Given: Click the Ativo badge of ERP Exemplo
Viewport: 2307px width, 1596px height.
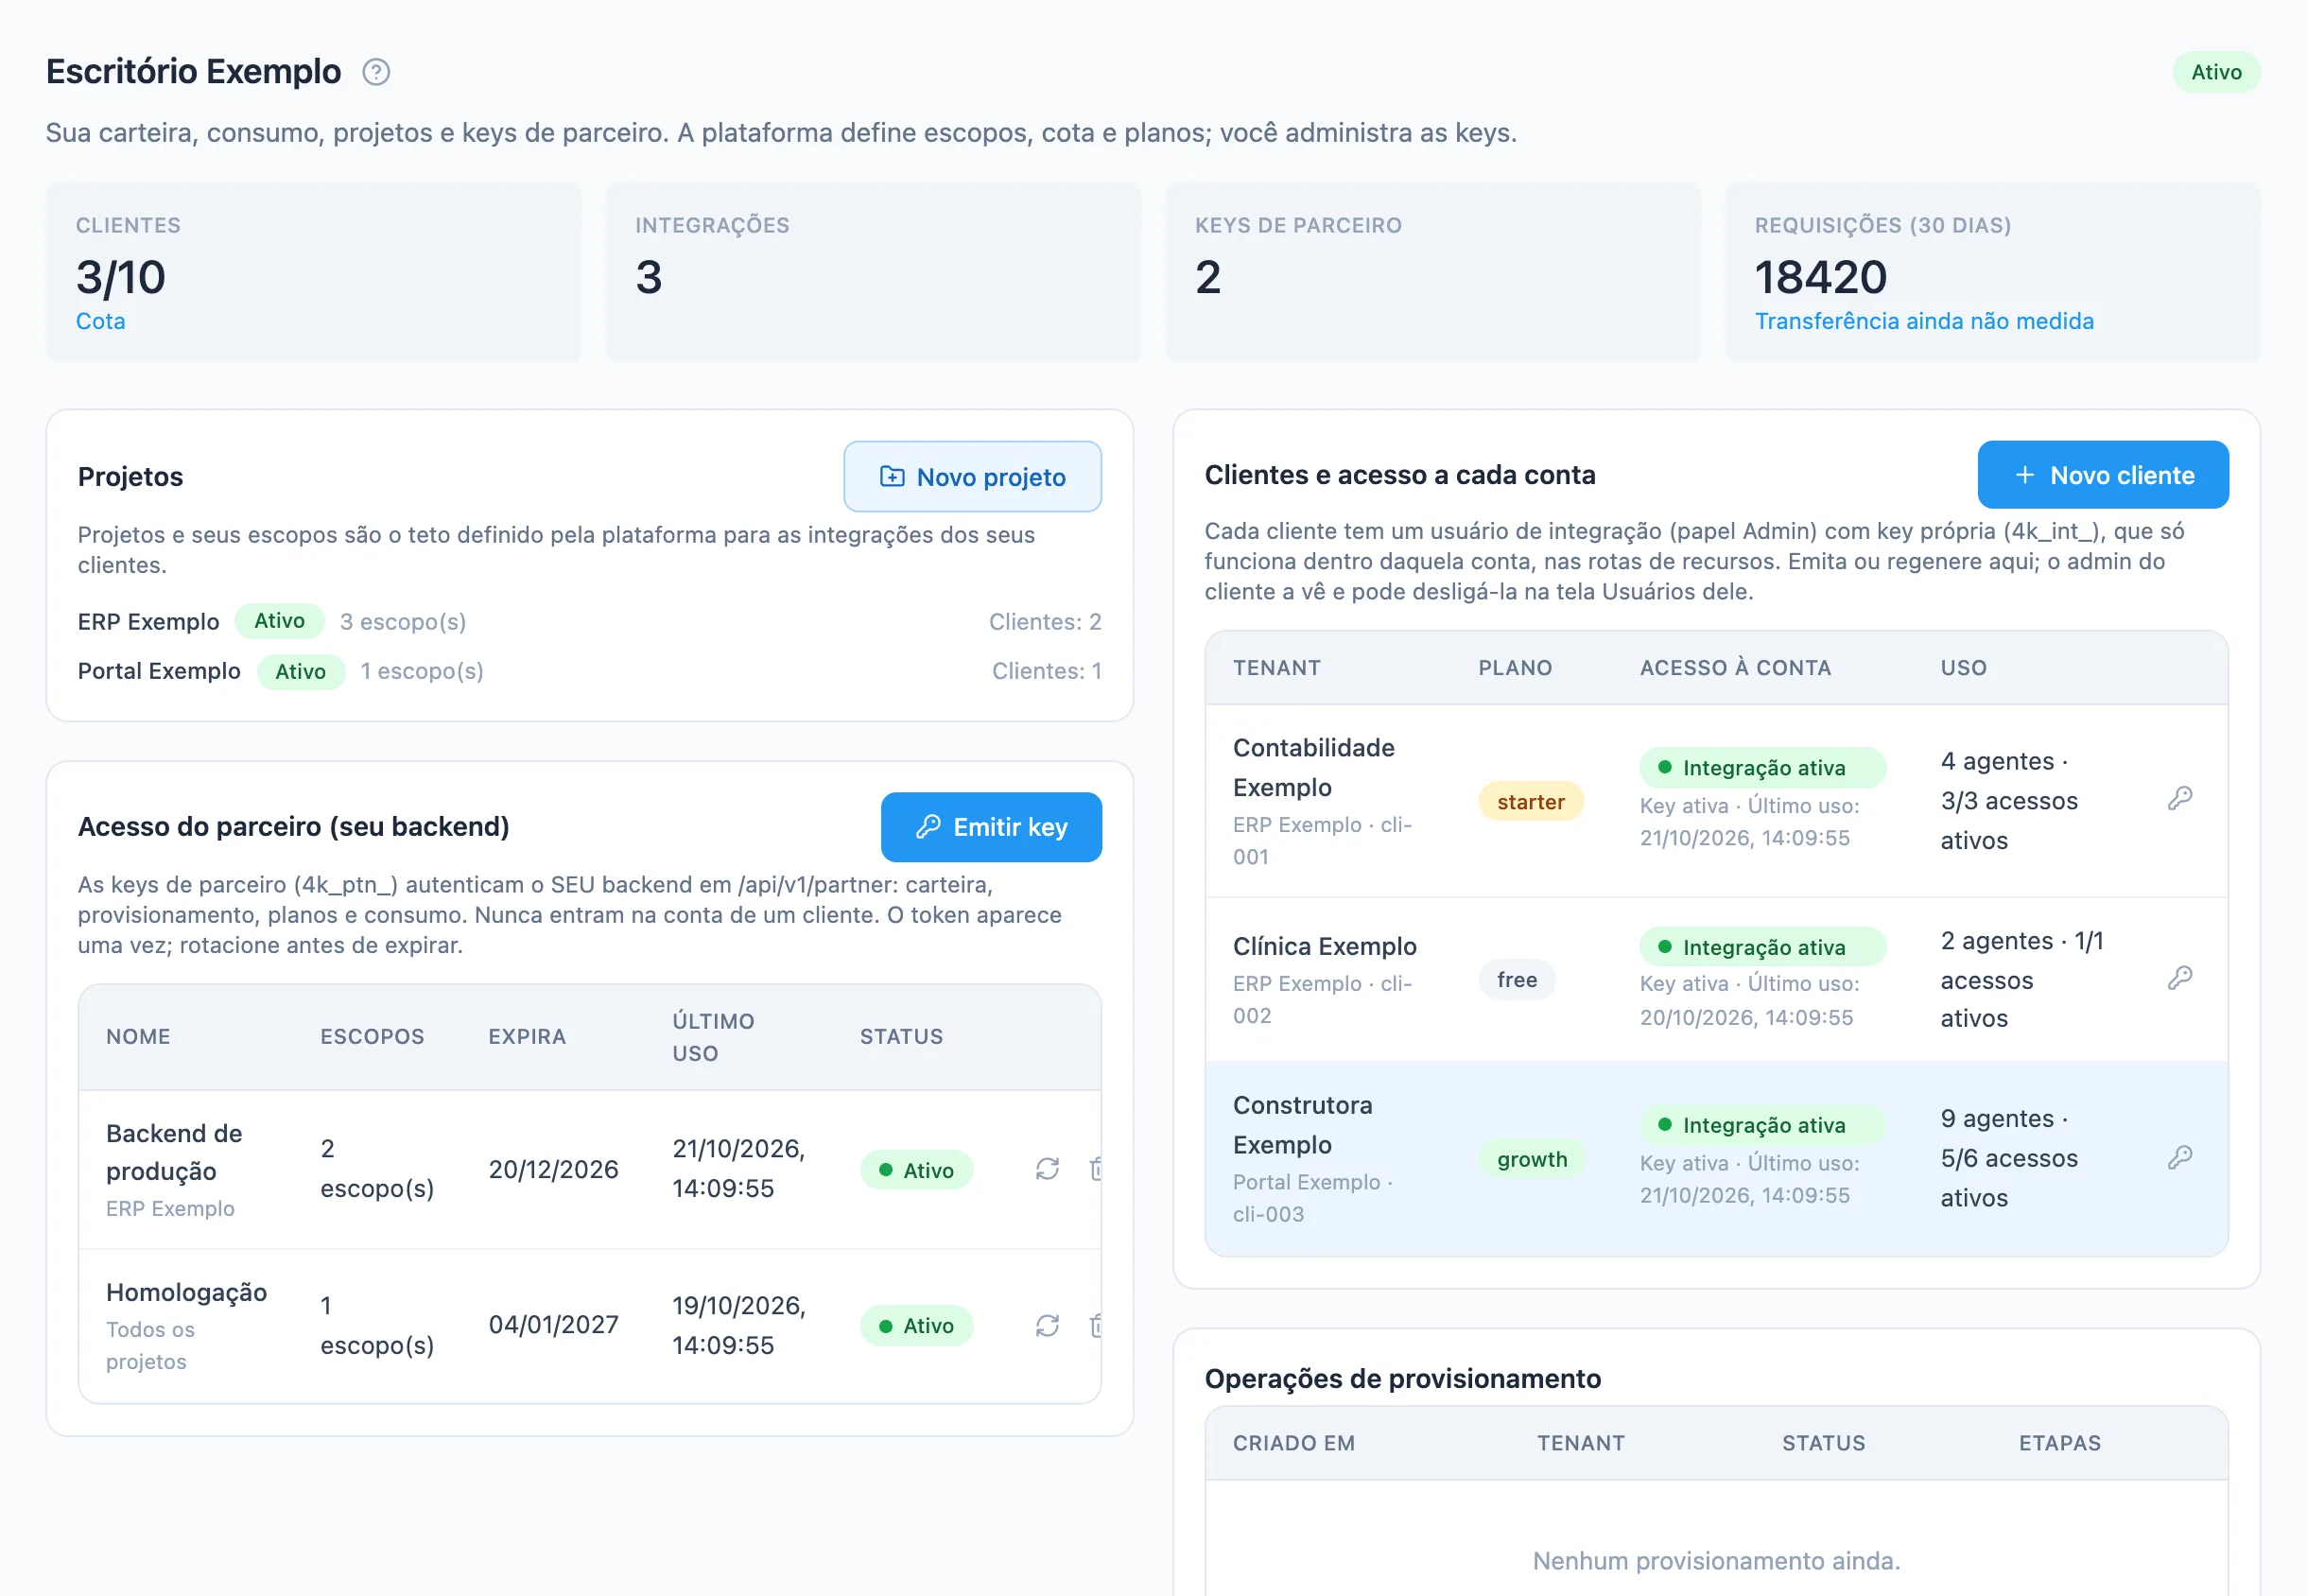Looking at the screenshot, I should click(280, 621).
